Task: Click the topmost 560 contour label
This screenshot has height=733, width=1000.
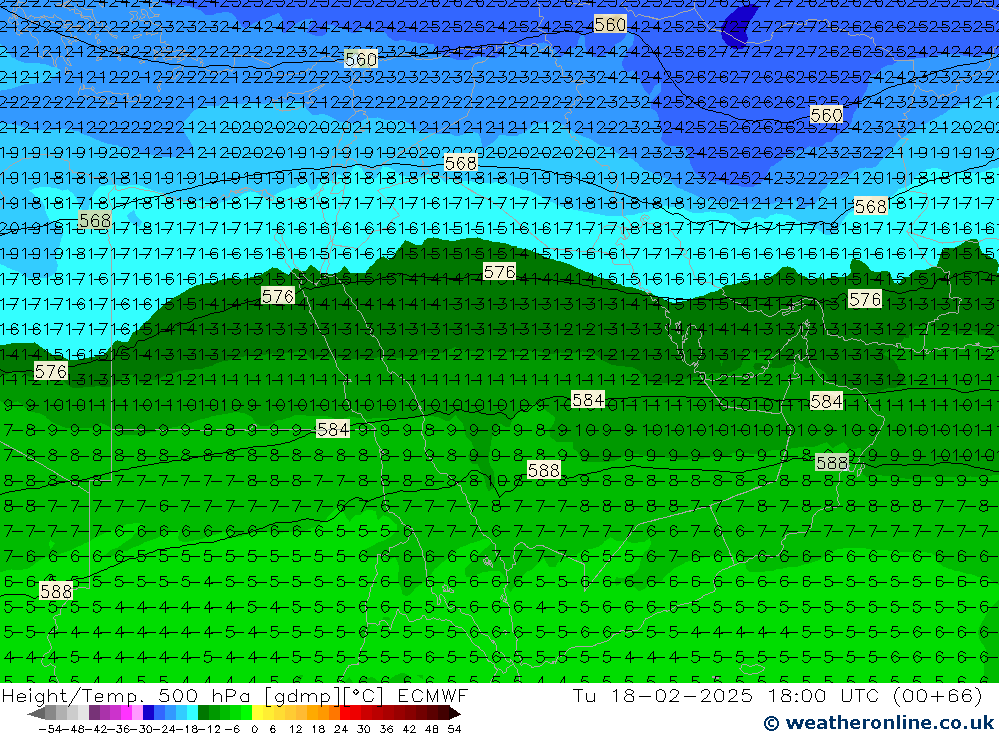Action: 610,24
